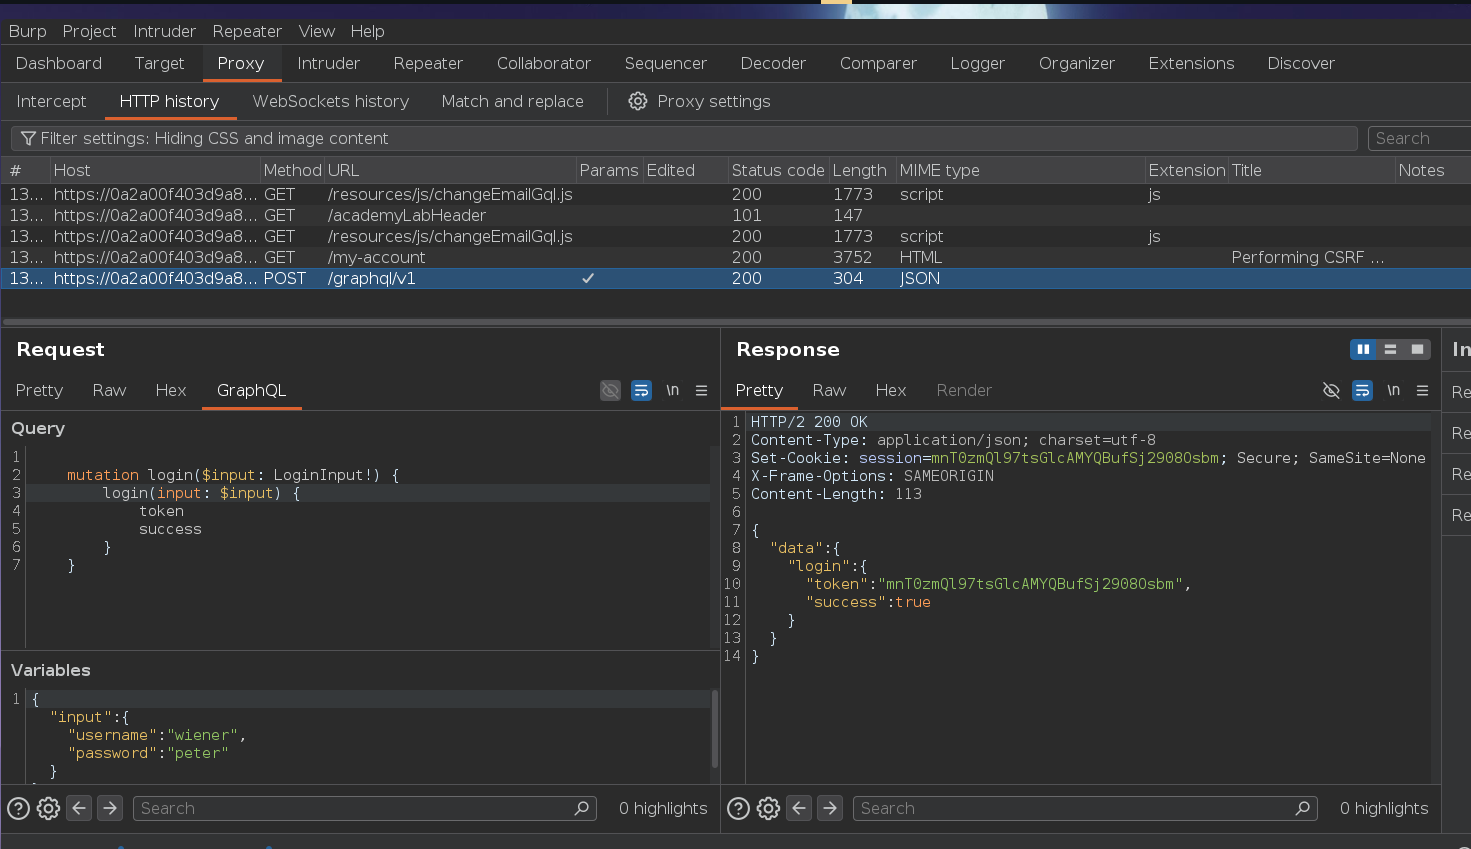Toggle hidden characters visibility in Response panel

click(1331, 390)
